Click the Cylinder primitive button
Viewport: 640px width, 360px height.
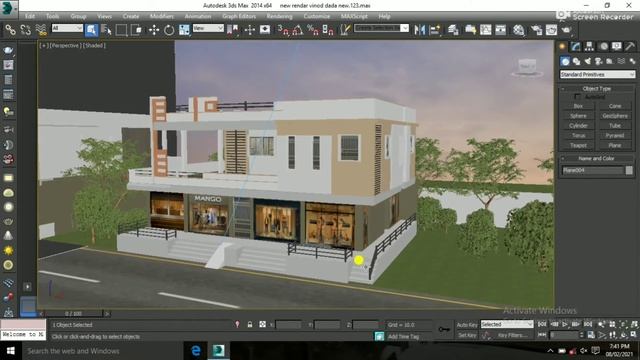pos(578,126)
